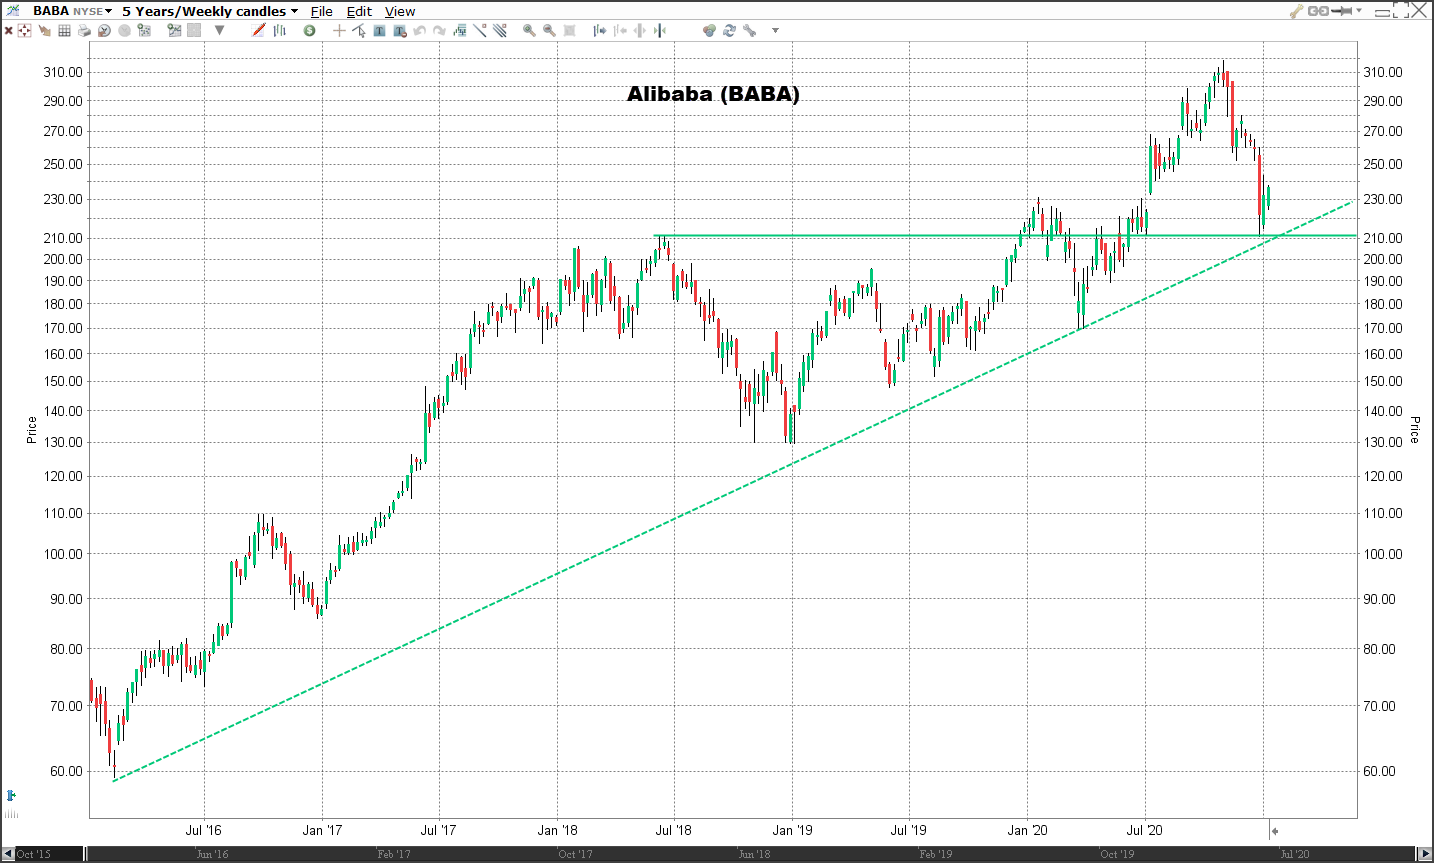Click the small flag icon on left axis
Image resolution: width=1434 pixels, height=863 pixels.
(11, 796)
